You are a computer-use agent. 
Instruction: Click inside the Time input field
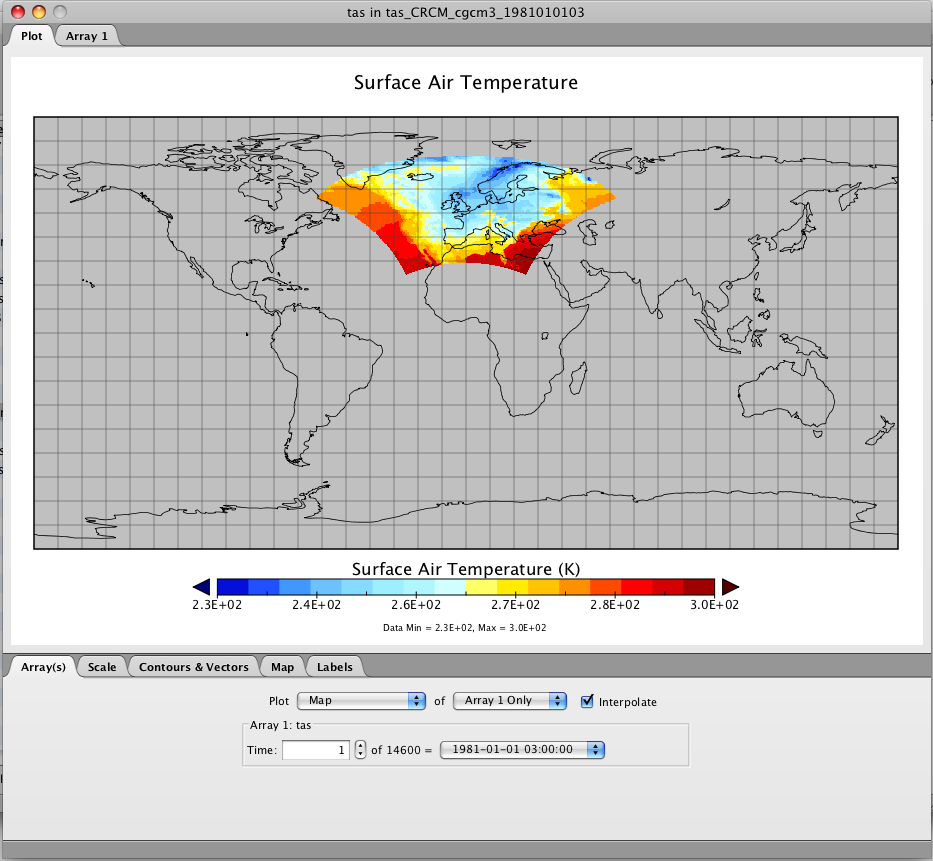pos(314,750)
